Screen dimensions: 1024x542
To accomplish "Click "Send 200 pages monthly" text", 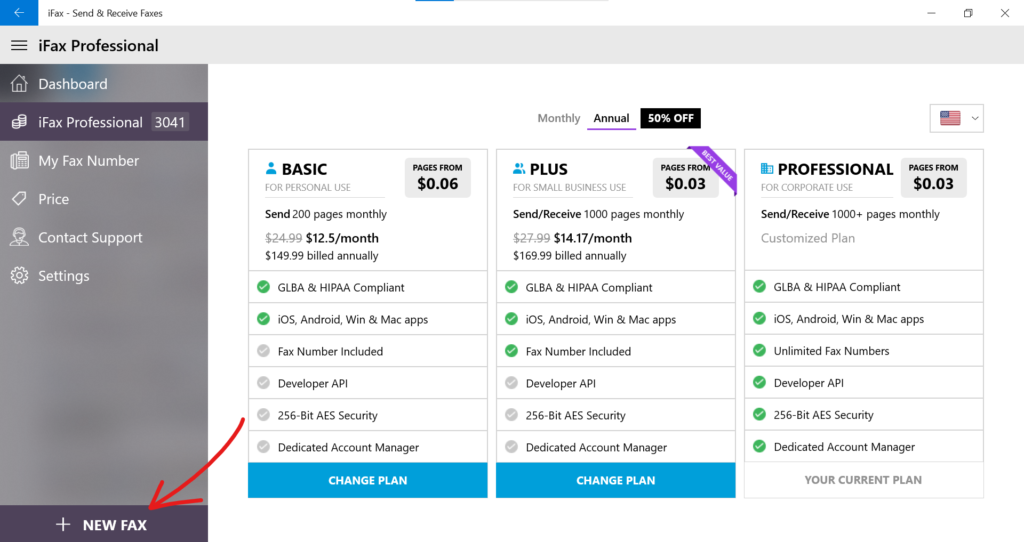I will coord(326,214).
